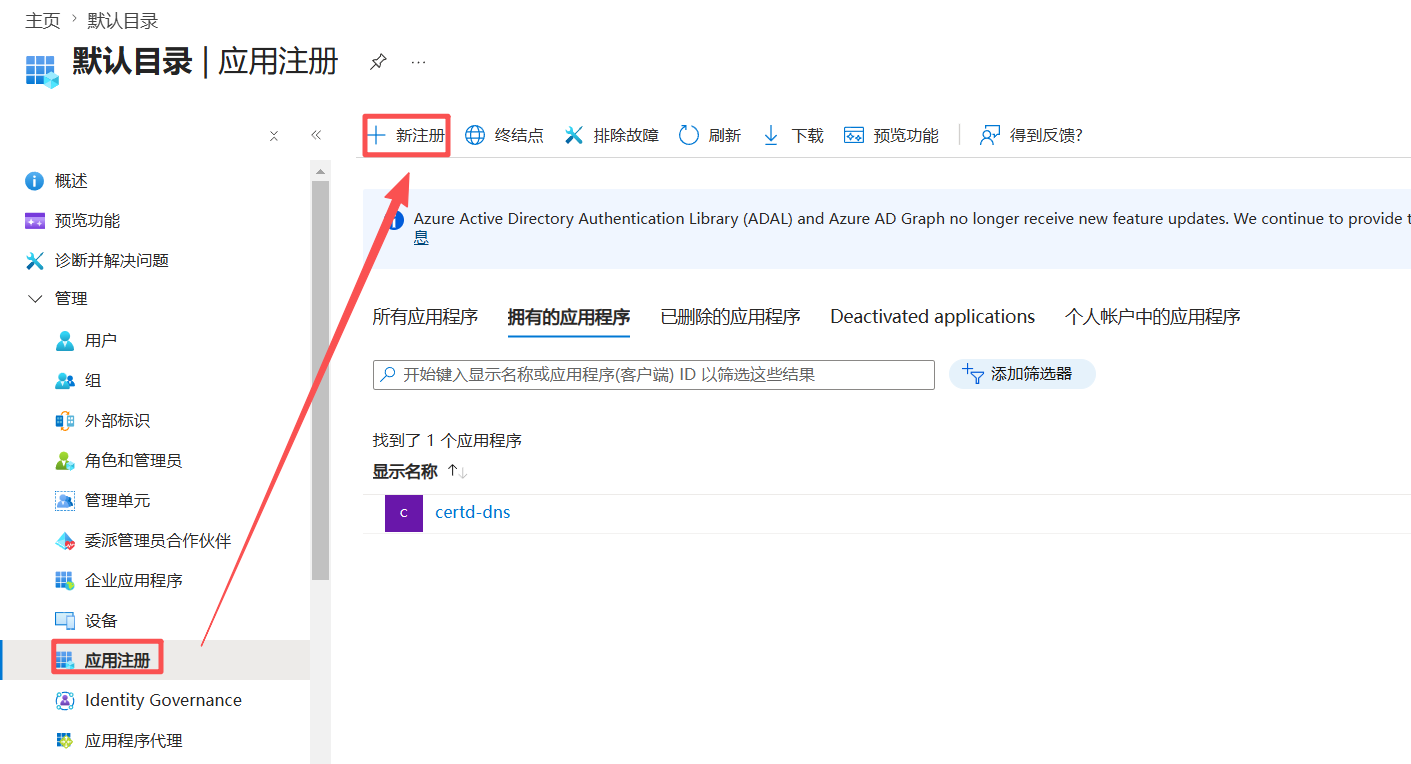Screen dimensions: 1411x764
Task: Open the more options ellipsis menu
Action: (x=418, y=62)
